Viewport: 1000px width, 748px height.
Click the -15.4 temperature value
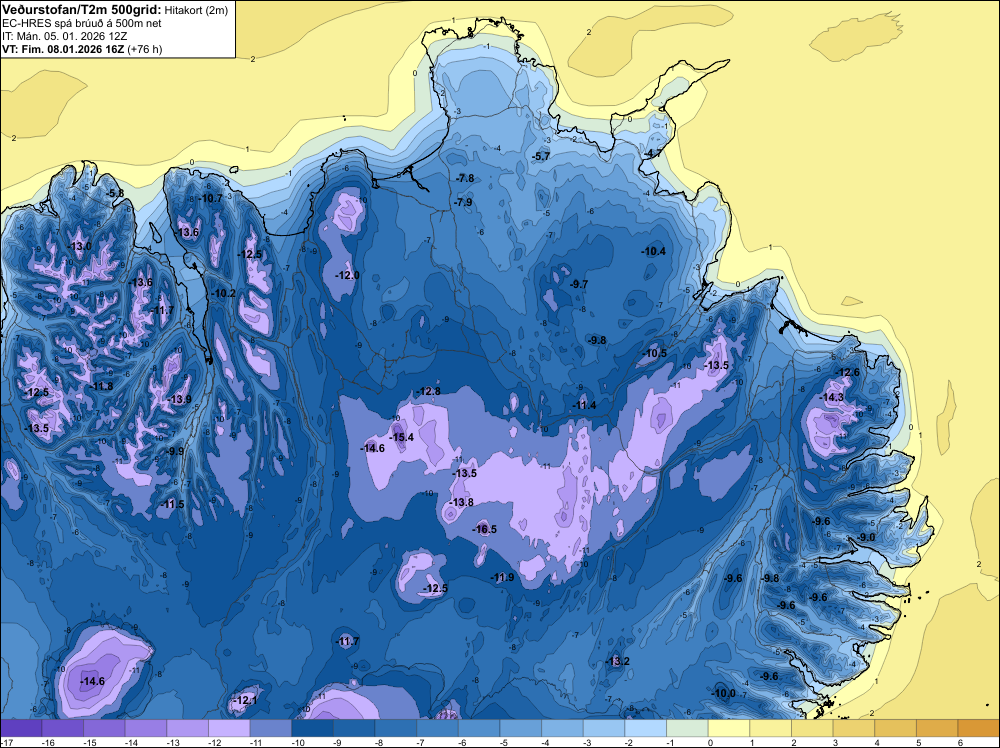[x=401, y=437]
